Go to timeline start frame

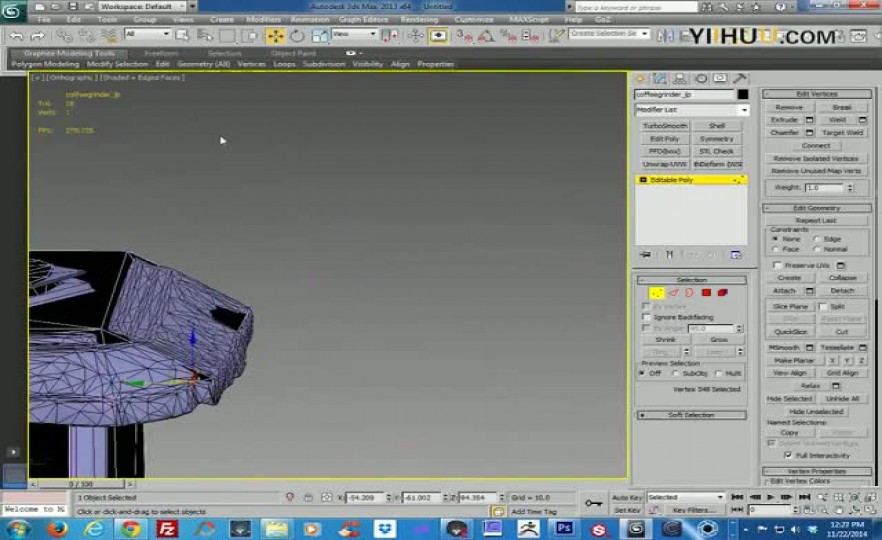click(x=737, y=497)
